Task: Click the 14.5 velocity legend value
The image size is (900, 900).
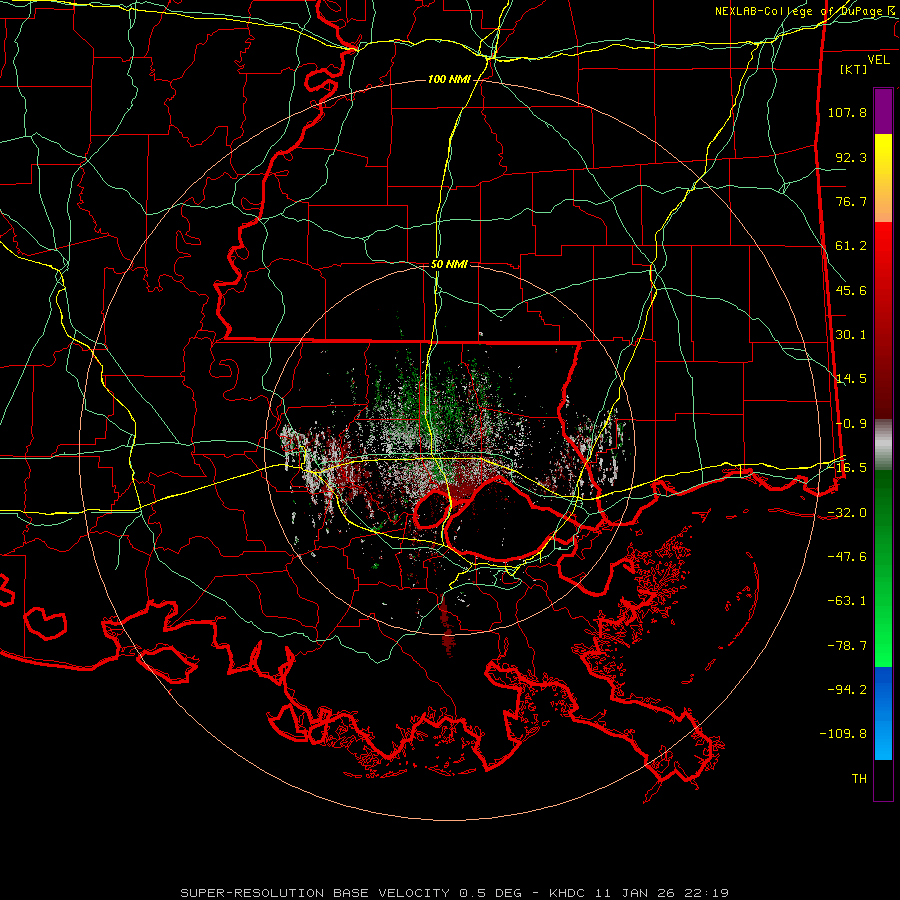Action: (x=851, y=379)
